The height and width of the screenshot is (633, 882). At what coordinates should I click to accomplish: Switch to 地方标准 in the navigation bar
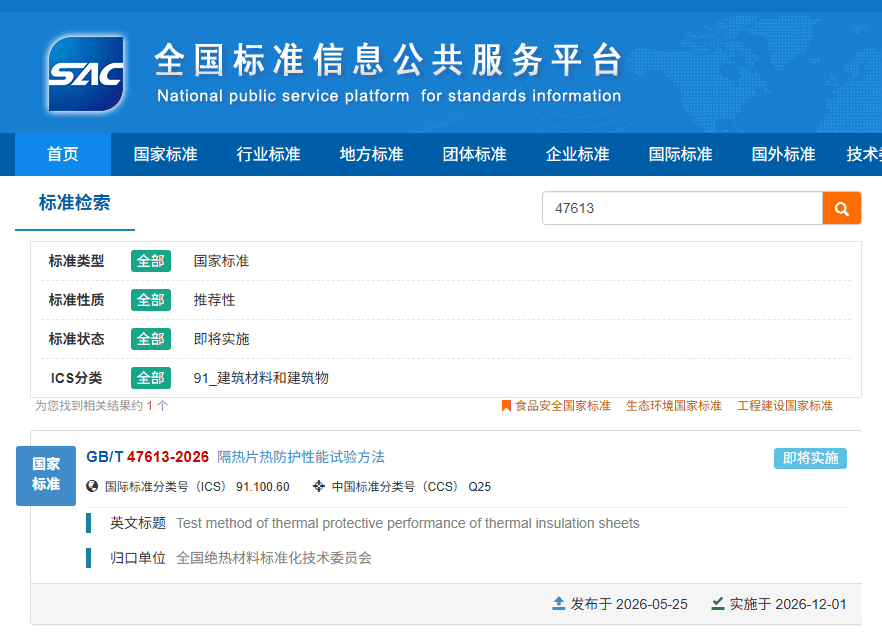(371, 154)
